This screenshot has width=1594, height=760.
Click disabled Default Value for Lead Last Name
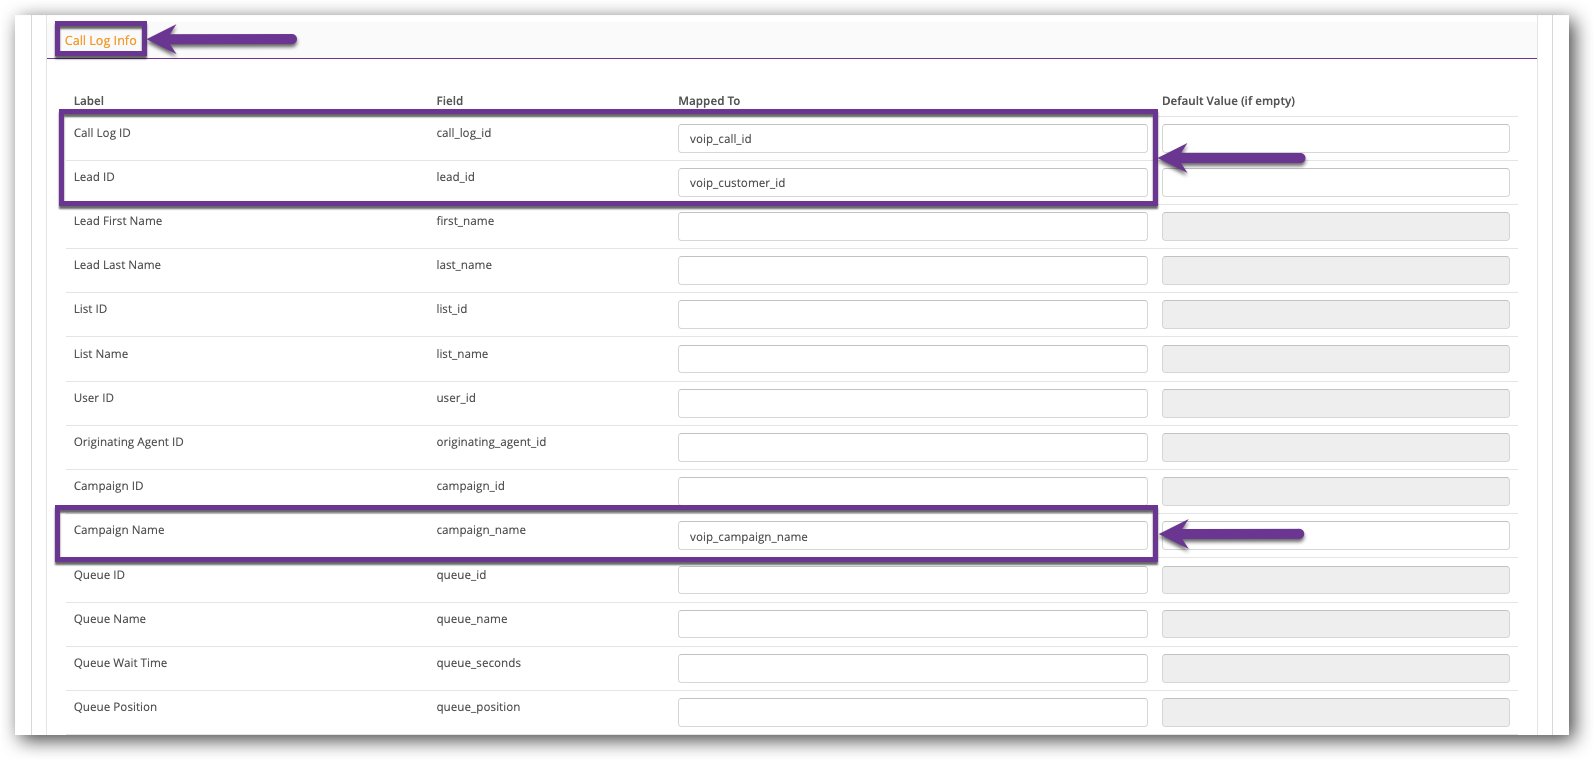[1335, 271]
